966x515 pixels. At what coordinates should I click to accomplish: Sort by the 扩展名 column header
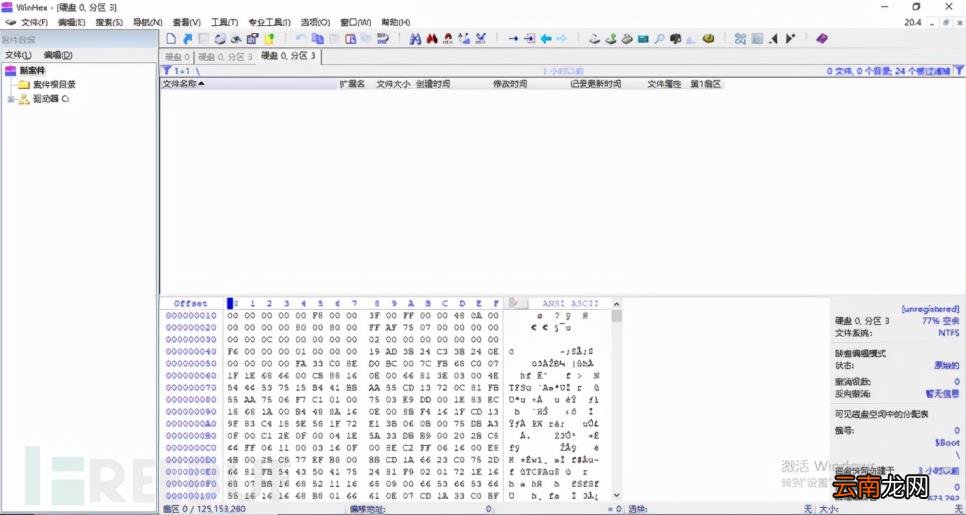[352, 84]
